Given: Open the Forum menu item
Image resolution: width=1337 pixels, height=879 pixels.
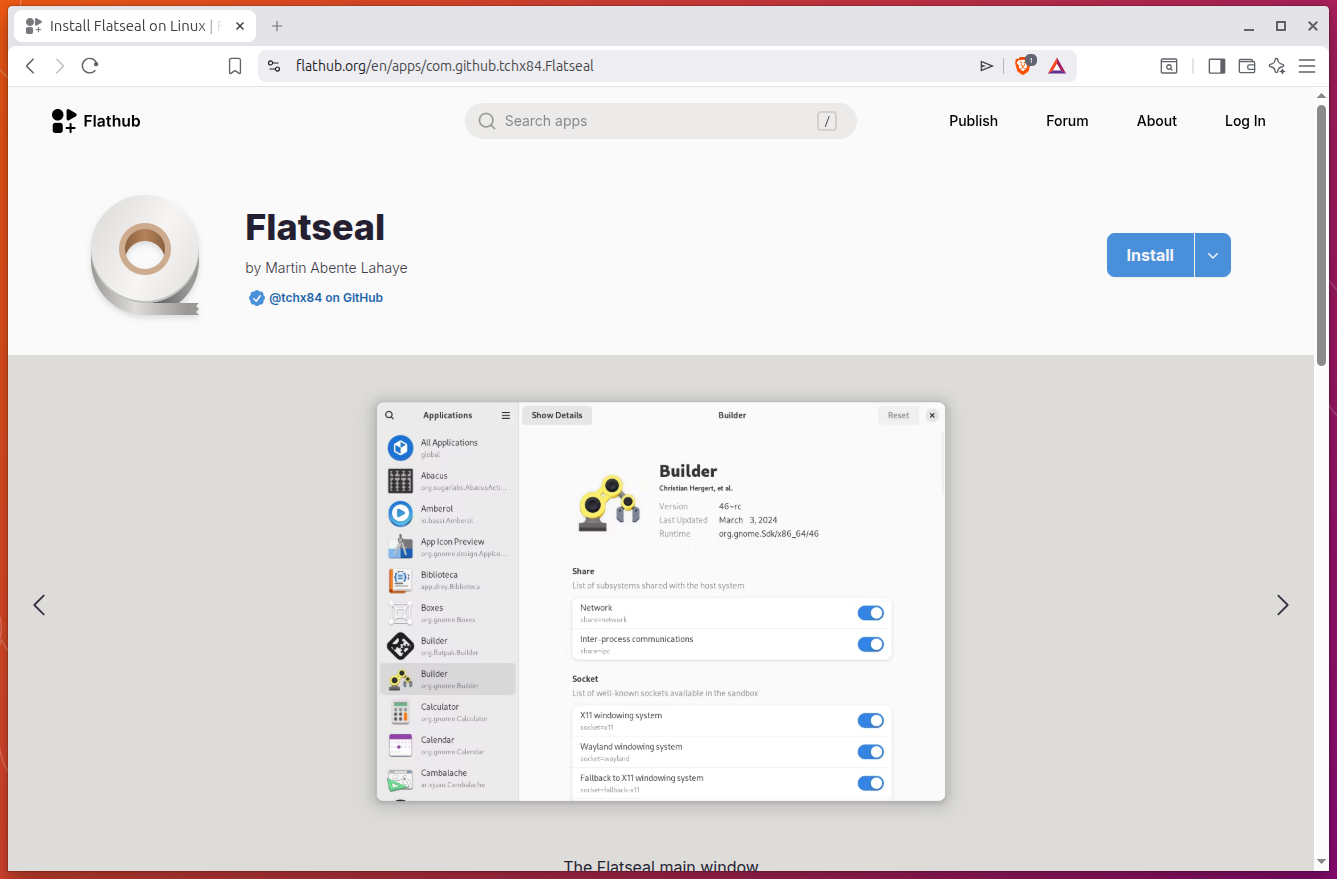Looking at the screenshot, I should click(1067, 121).
